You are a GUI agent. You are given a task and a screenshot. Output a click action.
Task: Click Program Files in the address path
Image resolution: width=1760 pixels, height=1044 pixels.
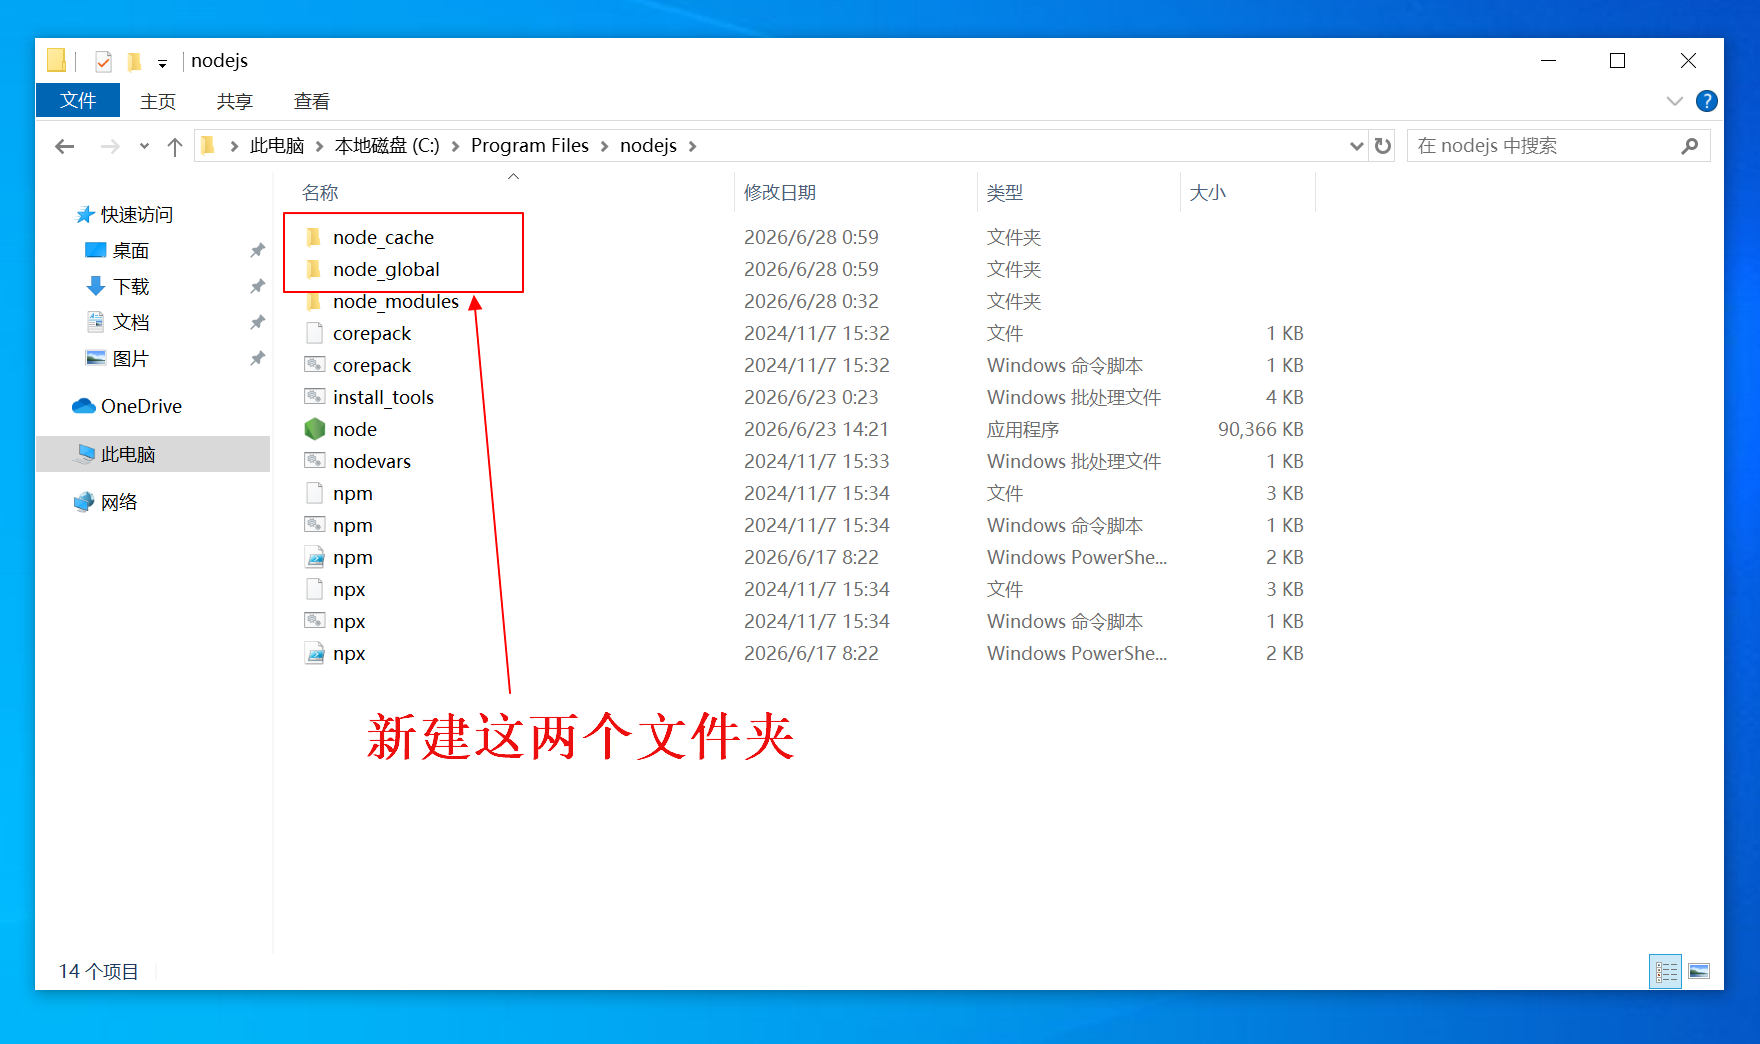point(530,146)
